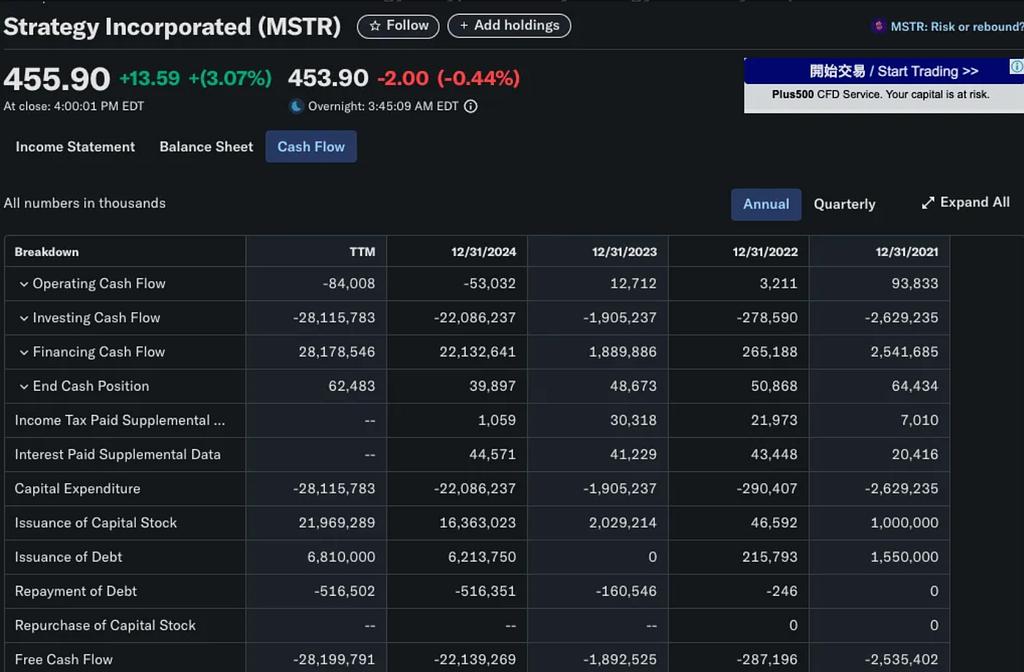Expand the Financing Cash Flow row
This screenshot has width=1024, height=672.
pyautogui.click(x=24, y=353)
